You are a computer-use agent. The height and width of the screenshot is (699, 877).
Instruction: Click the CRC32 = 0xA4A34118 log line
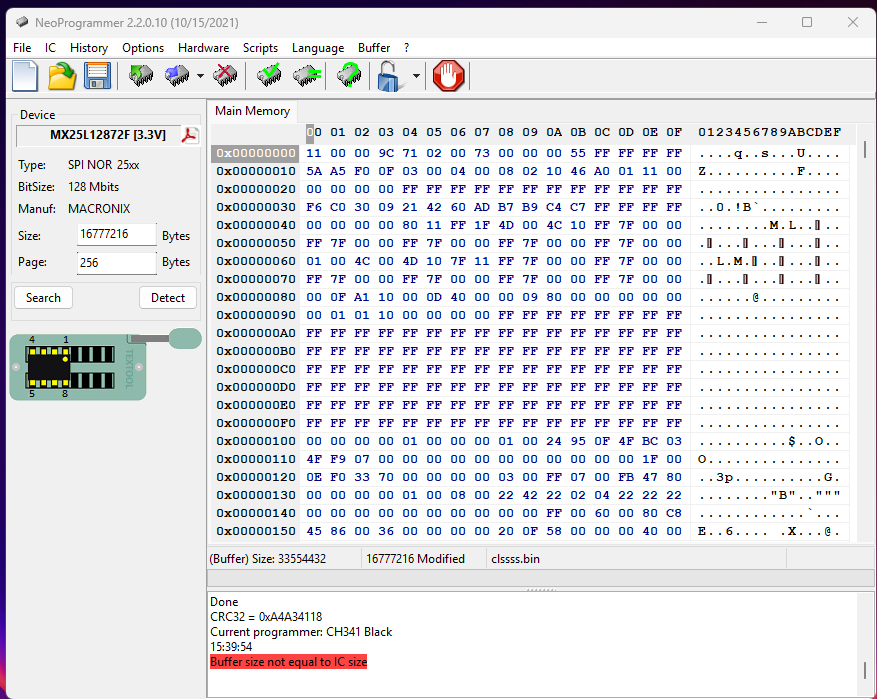point(266,617)
